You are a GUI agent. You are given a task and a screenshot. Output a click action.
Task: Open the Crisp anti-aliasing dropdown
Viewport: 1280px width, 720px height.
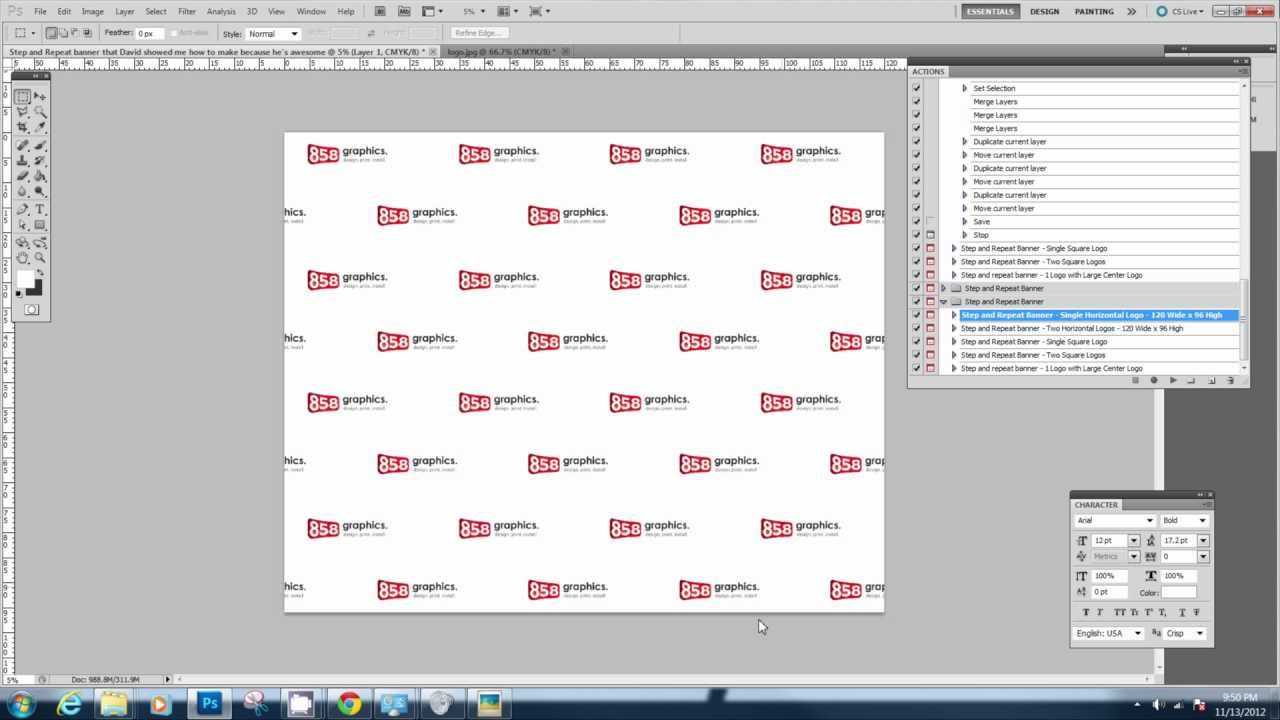coord(1200,633)
